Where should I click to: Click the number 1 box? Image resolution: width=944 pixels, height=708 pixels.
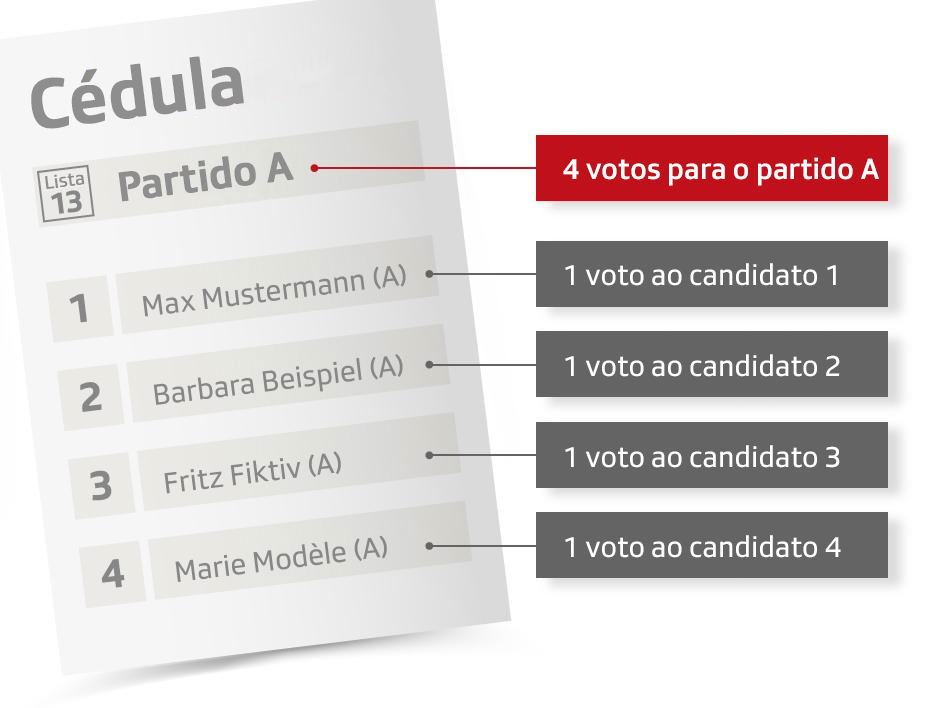(80, 309)
